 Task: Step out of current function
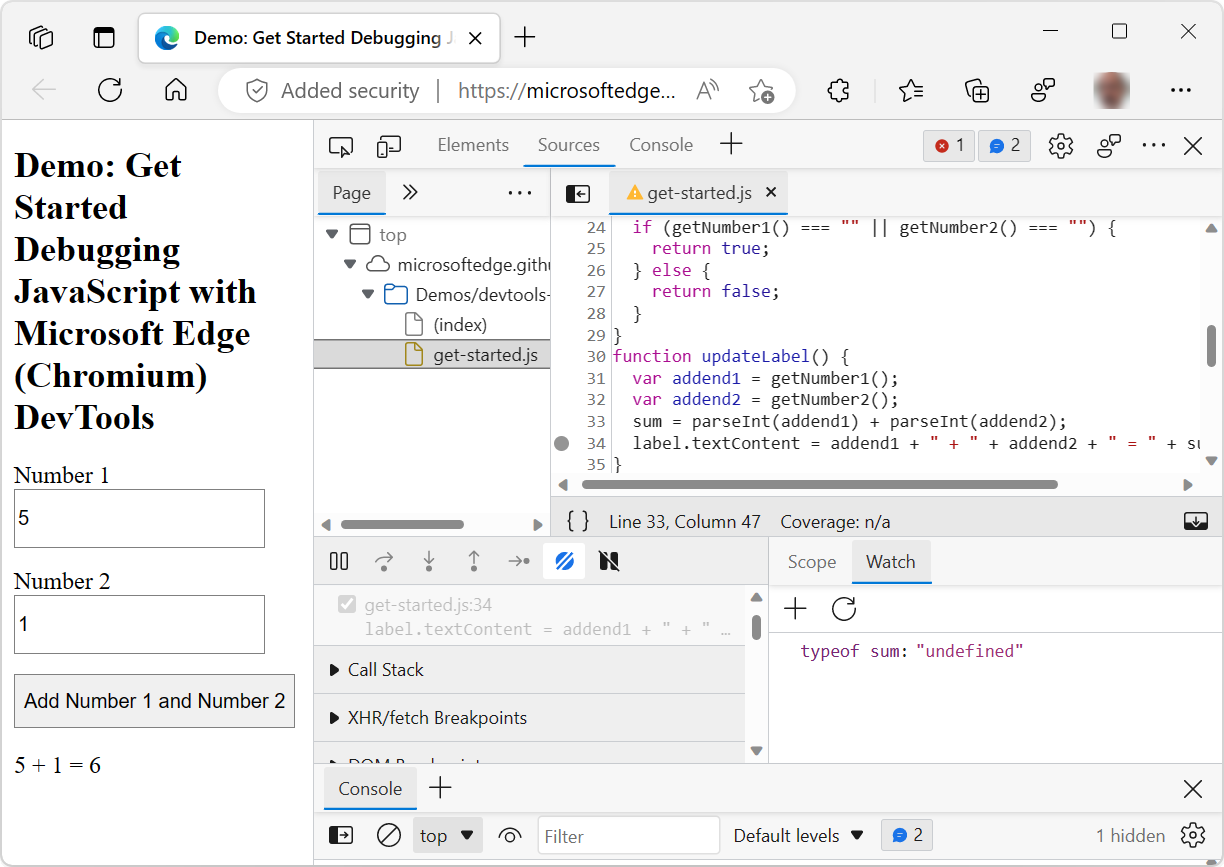click(x=474, y=561)
